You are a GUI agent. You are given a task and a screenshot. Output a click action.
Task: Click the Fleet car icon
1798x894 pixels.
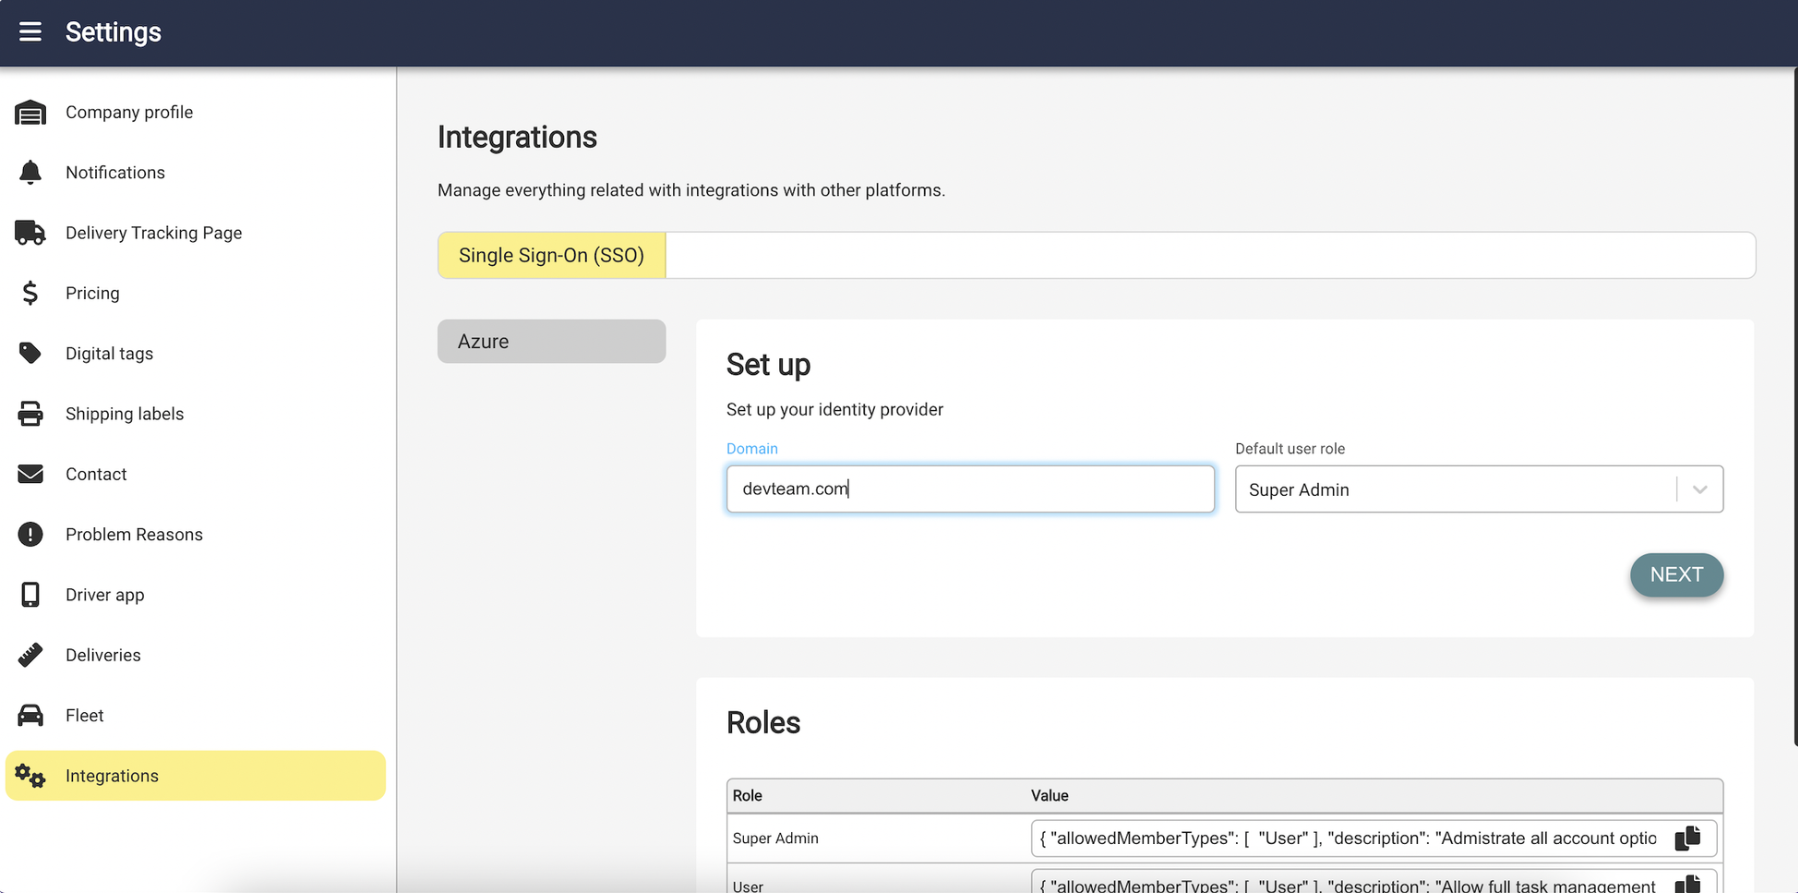click(x=30, y=716)
